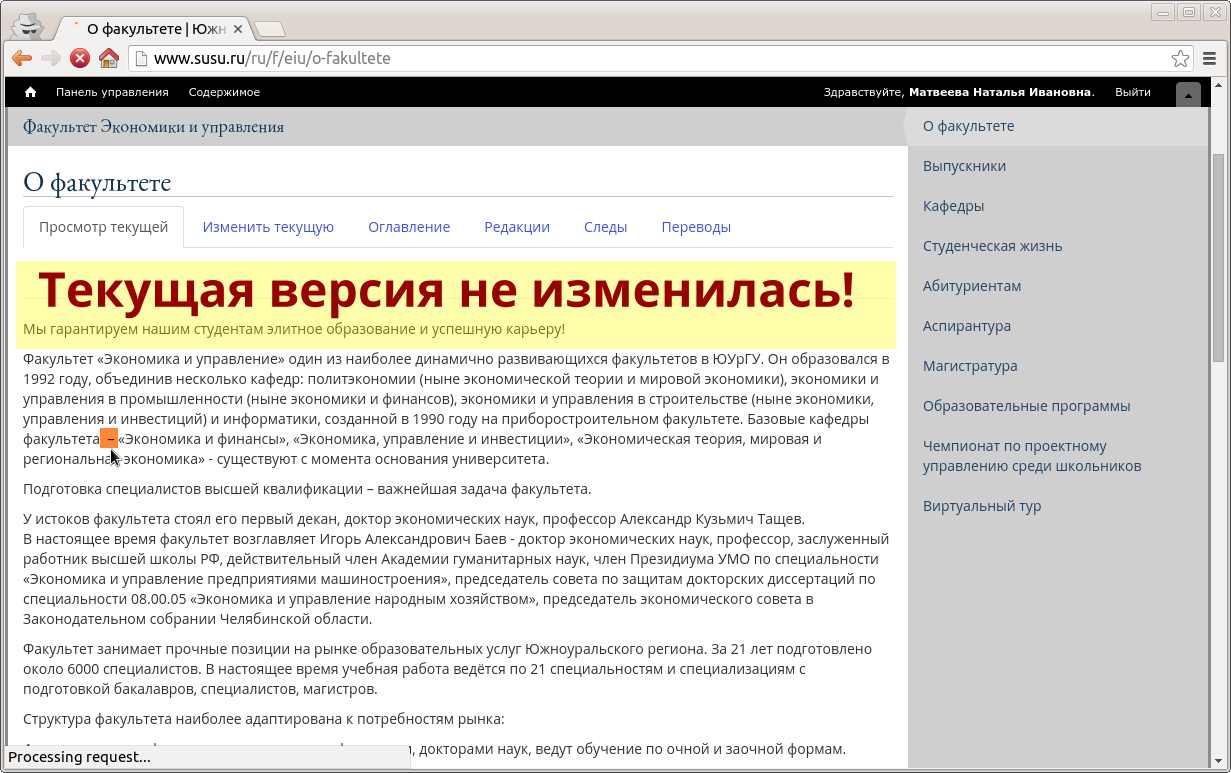Bookmark page with the star icon
Screen dimensions: 1231x773
1180,58
